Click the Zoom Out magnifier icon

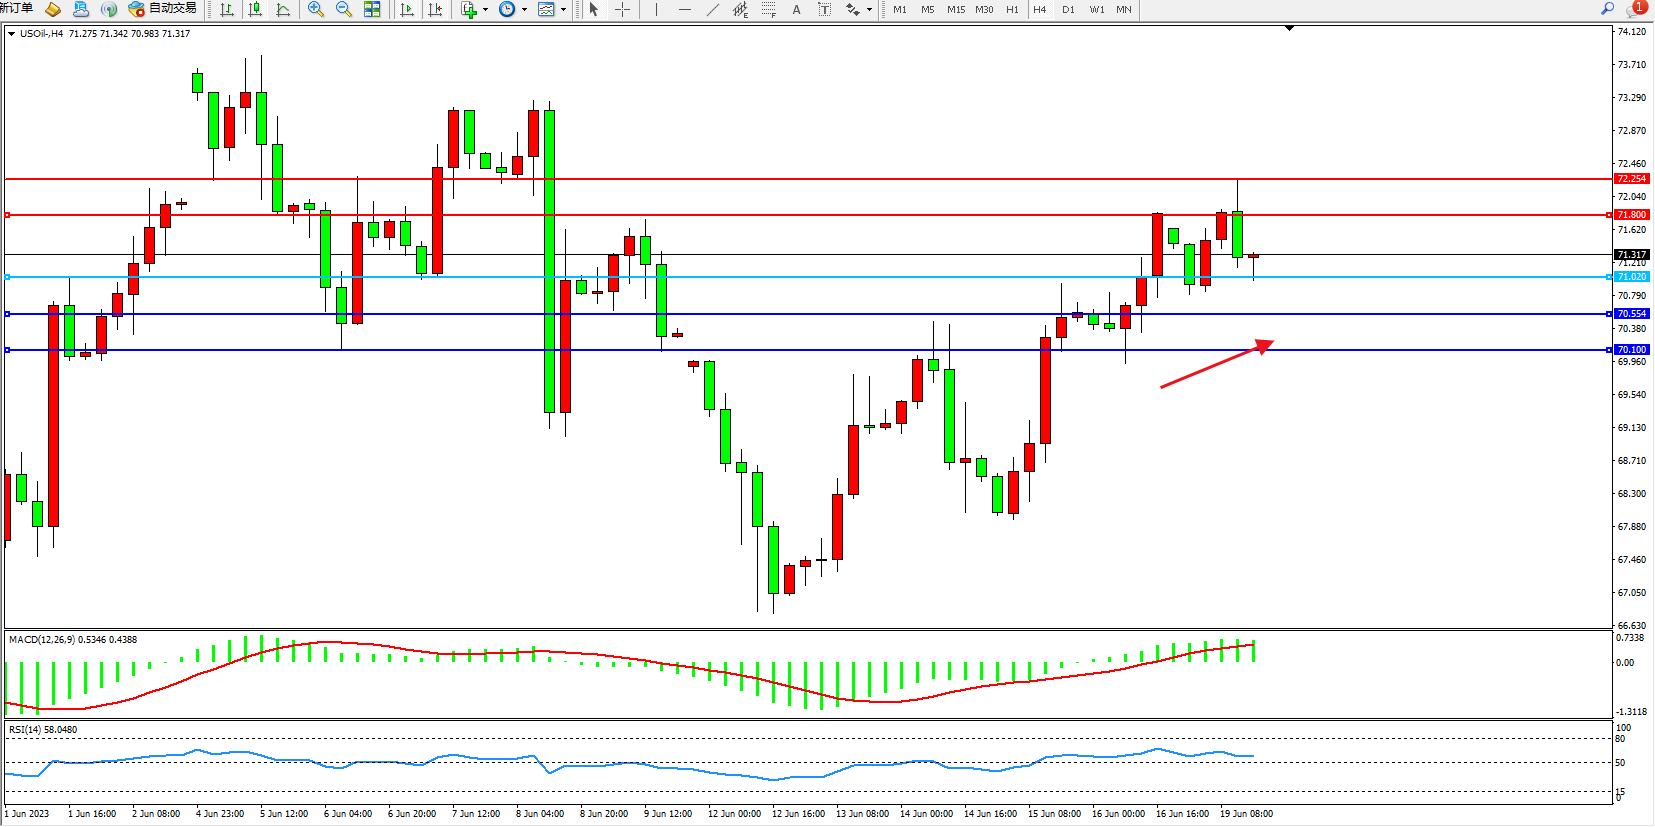344,9
